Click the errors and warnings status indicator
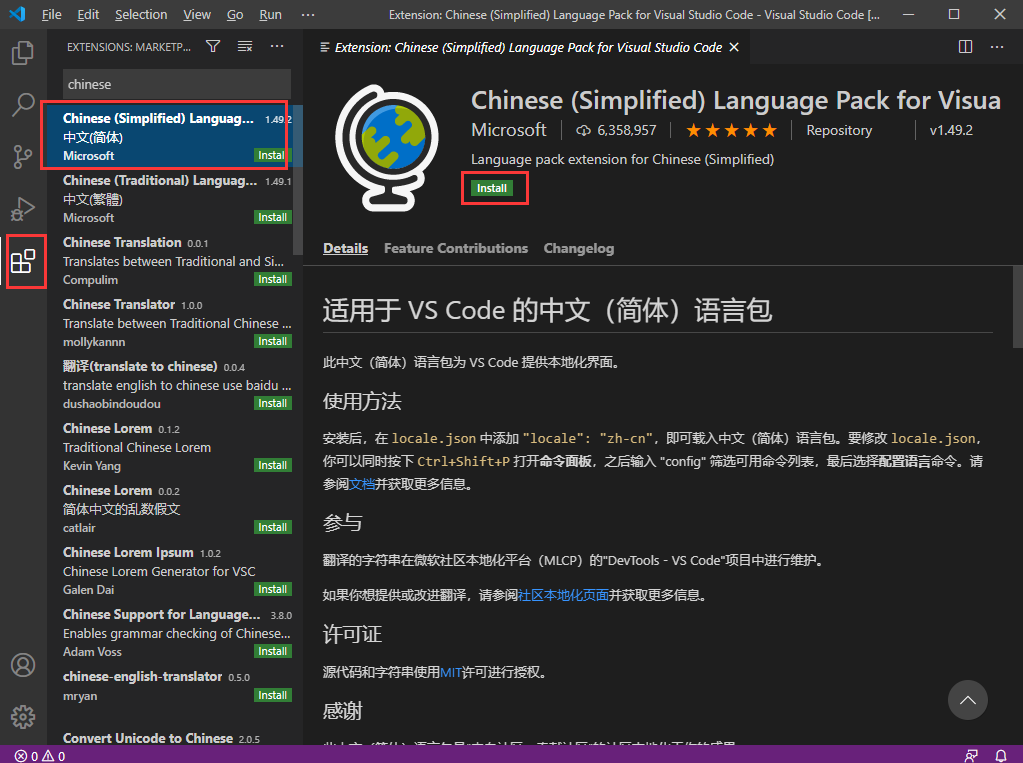 point(40,756)
